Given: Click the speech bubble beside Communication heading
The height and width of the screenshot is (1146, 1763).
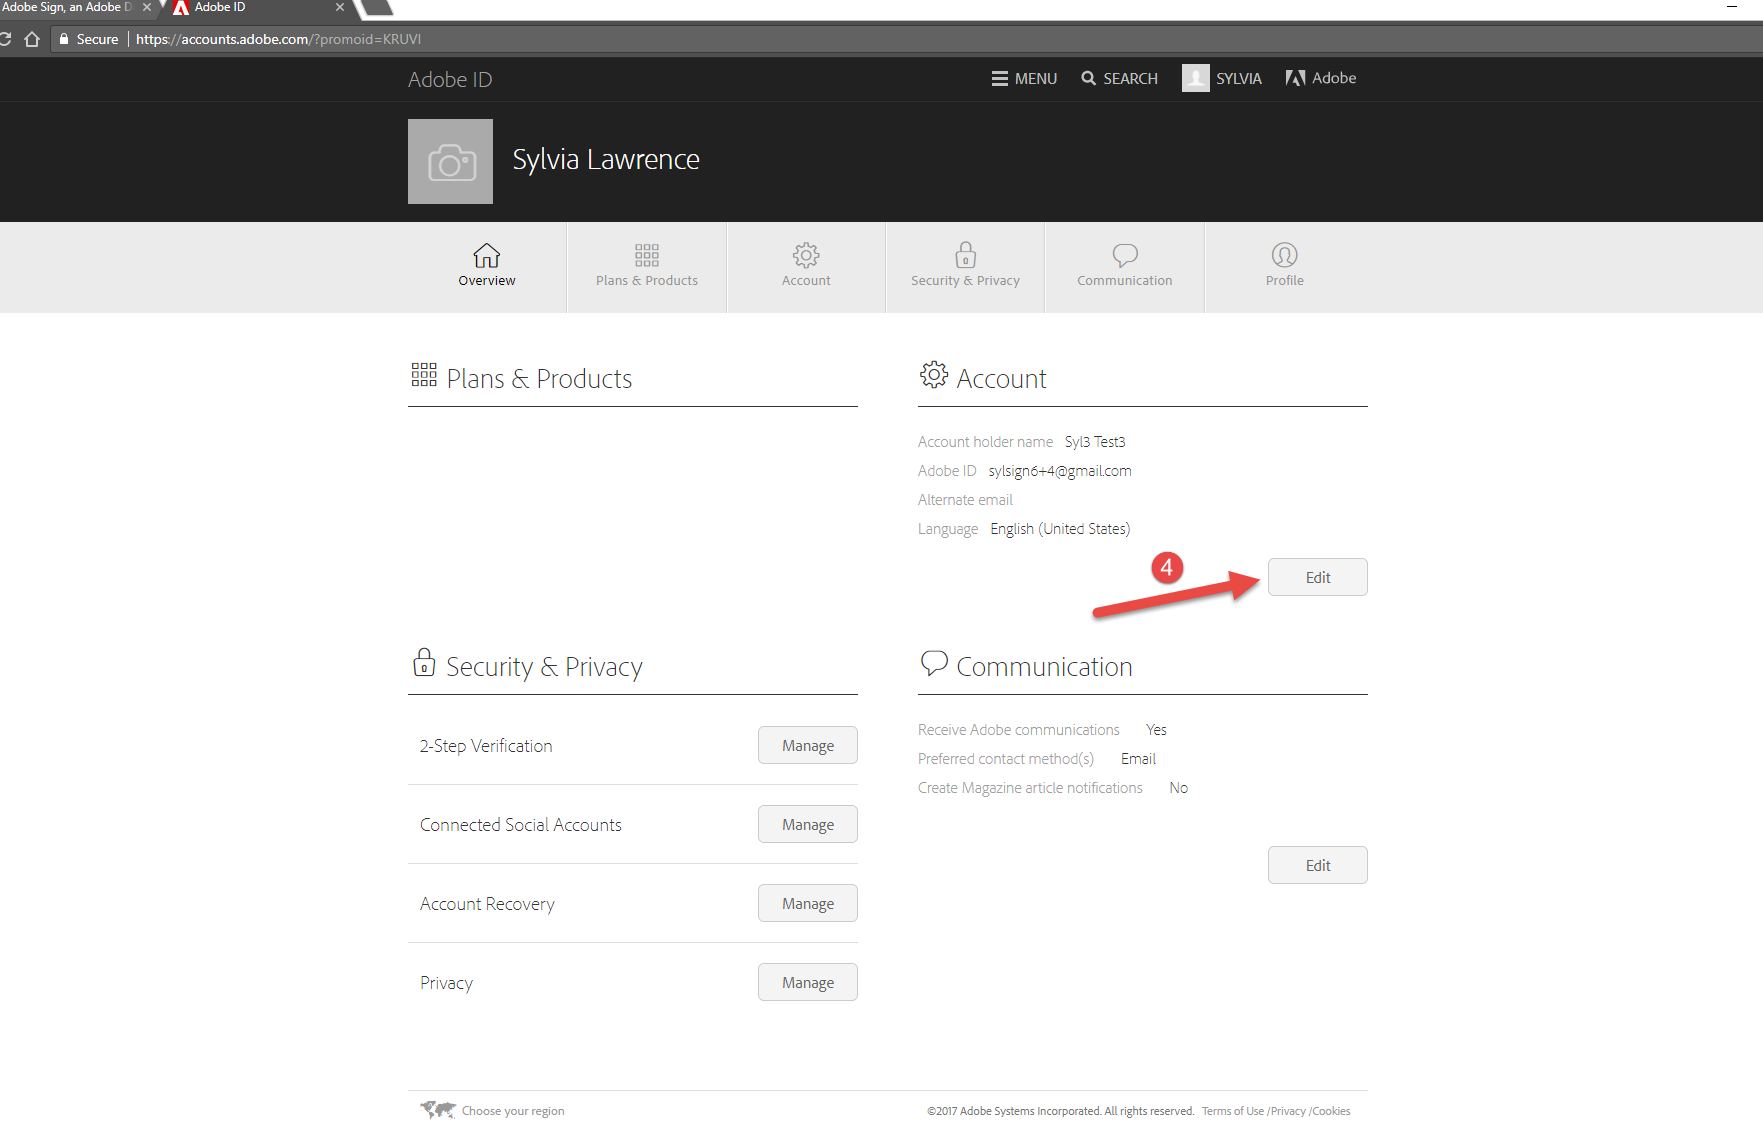Looking at the screenshot, I should (934, 663).
